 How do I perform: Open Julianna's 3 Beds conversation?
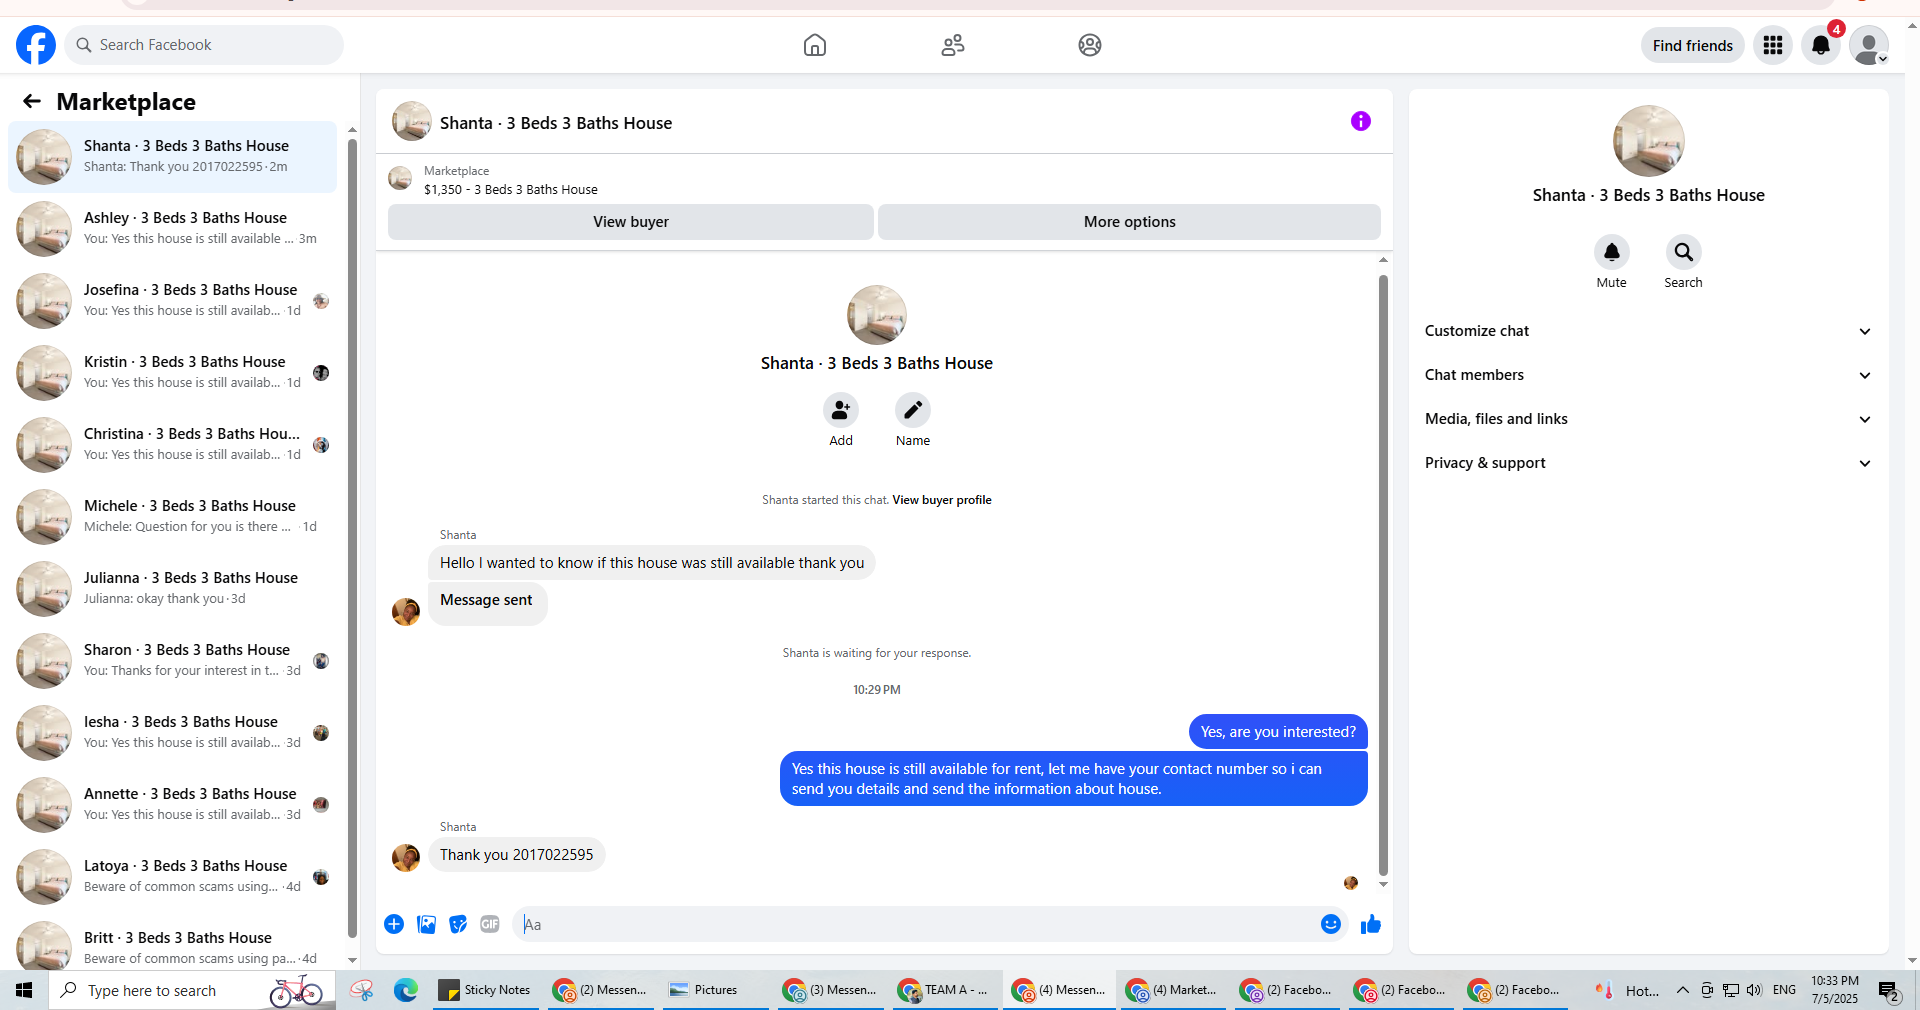click(x=172, y=589)
